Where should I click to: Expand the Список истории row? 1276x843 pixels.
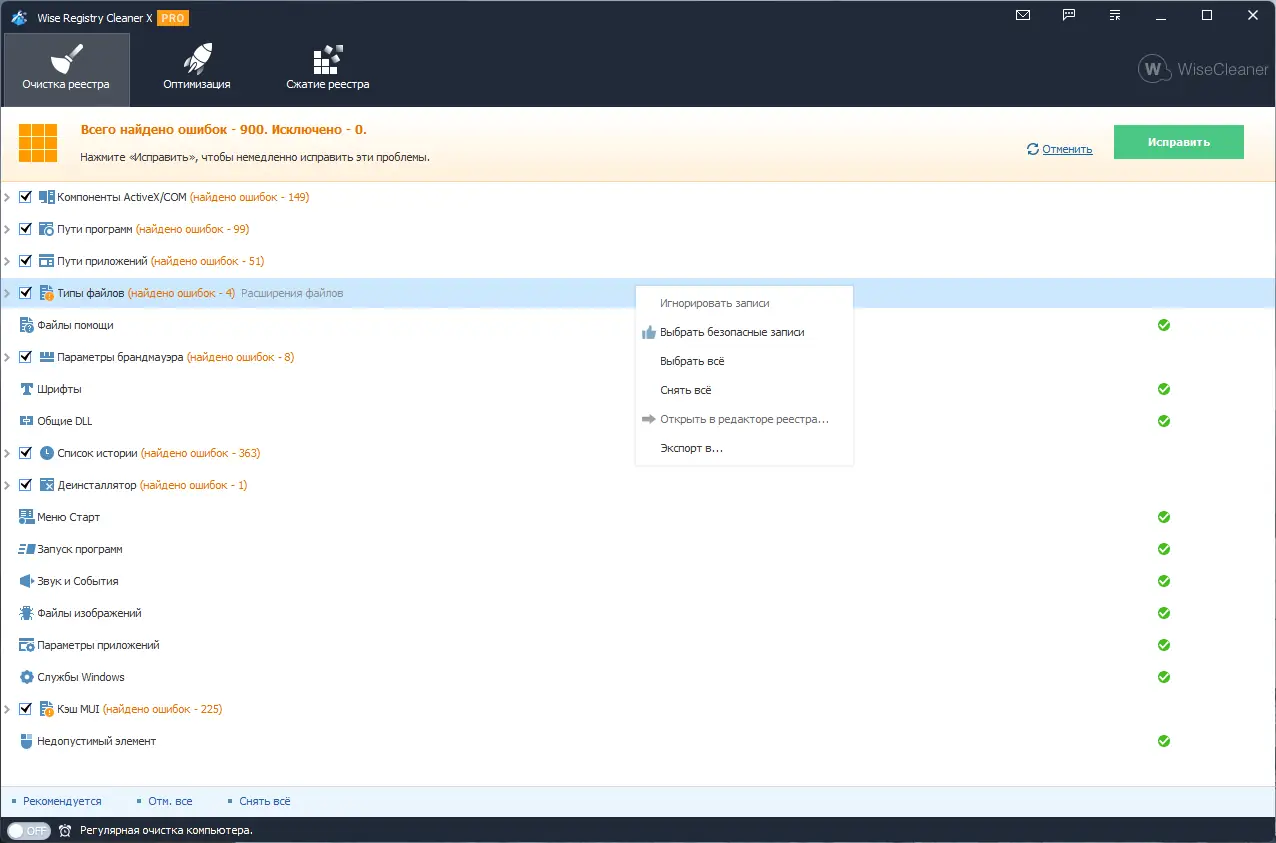tap(7, 453)
